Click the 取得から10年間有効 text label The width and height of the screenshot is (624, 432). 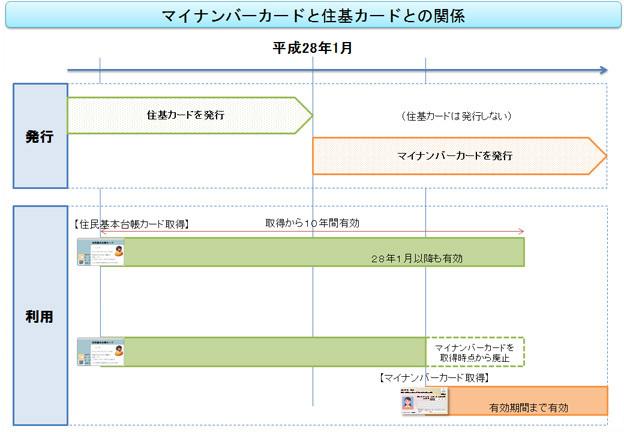click(x=313, y=221)
